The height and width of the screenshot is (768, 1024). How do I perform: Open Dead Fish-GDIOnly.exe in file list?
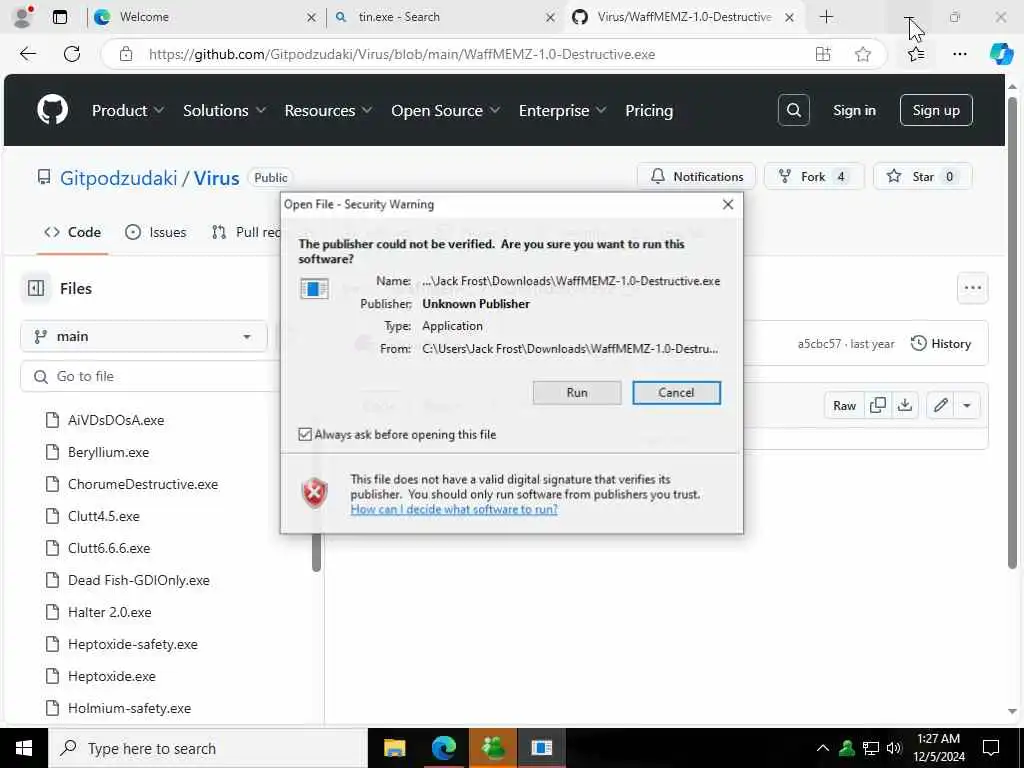pos(138,580)
